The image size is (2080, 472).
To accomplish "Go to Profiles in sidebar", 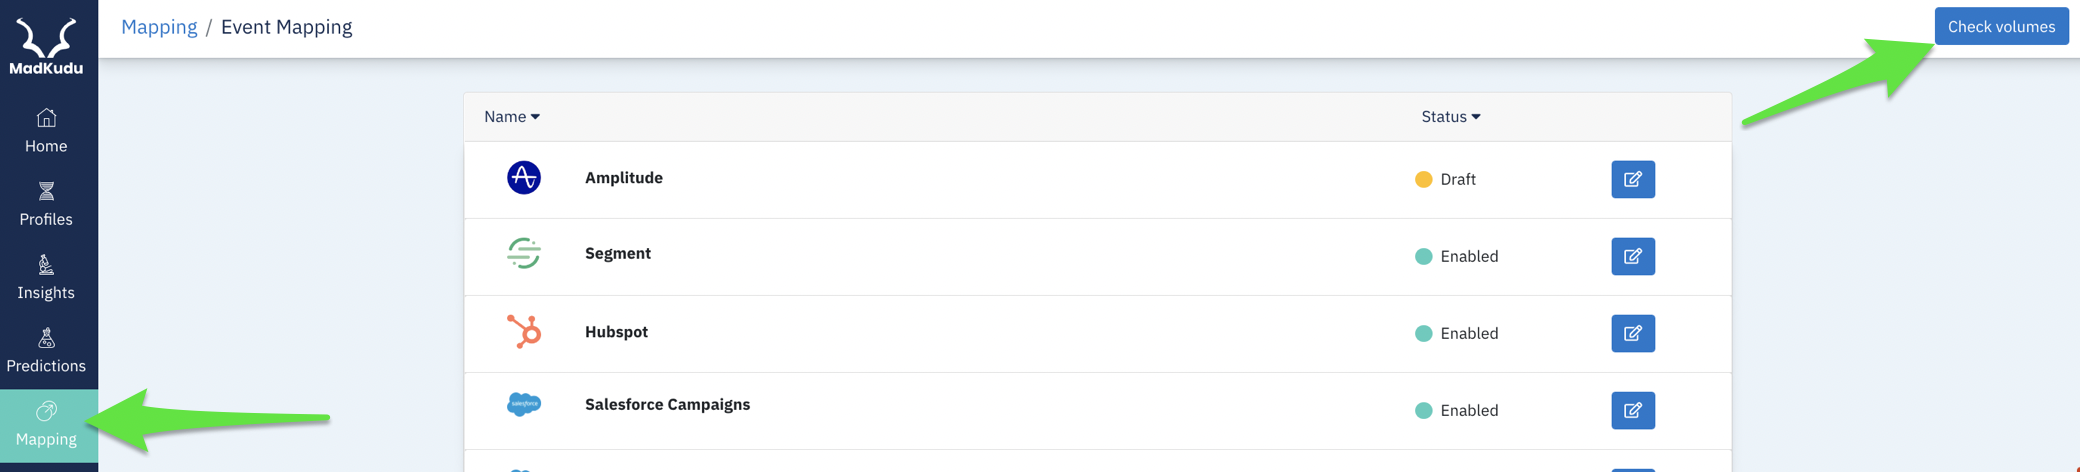I will coord(46,204).
